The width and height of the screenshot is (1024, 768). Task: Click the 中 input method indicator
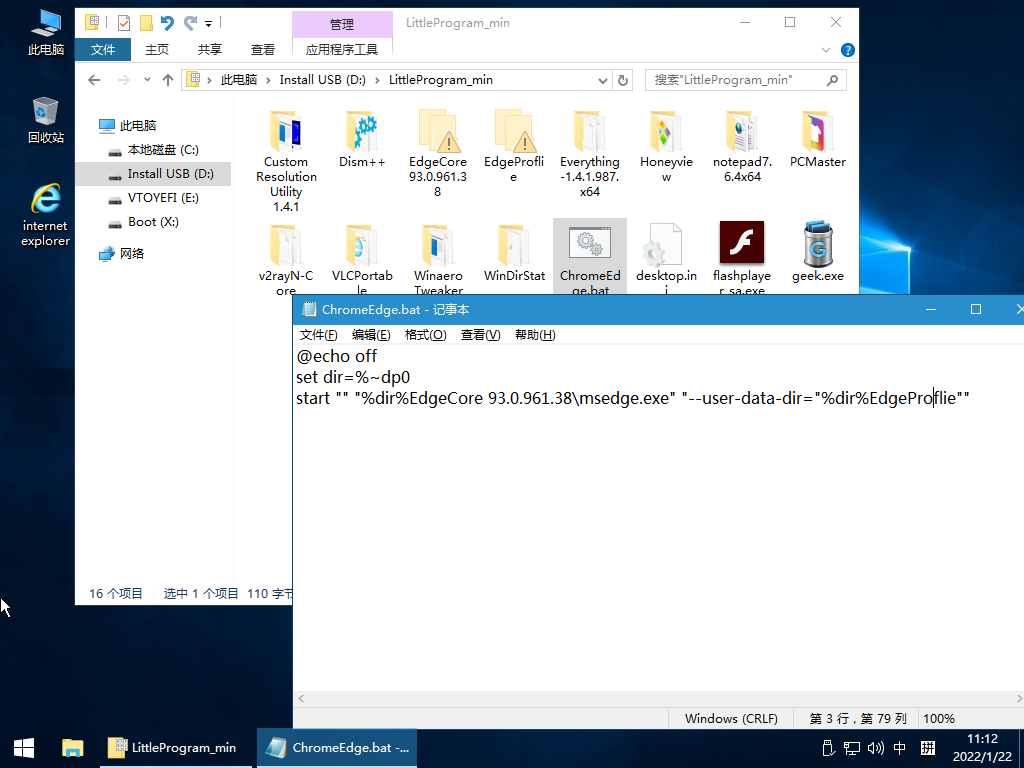coord(899,748)
